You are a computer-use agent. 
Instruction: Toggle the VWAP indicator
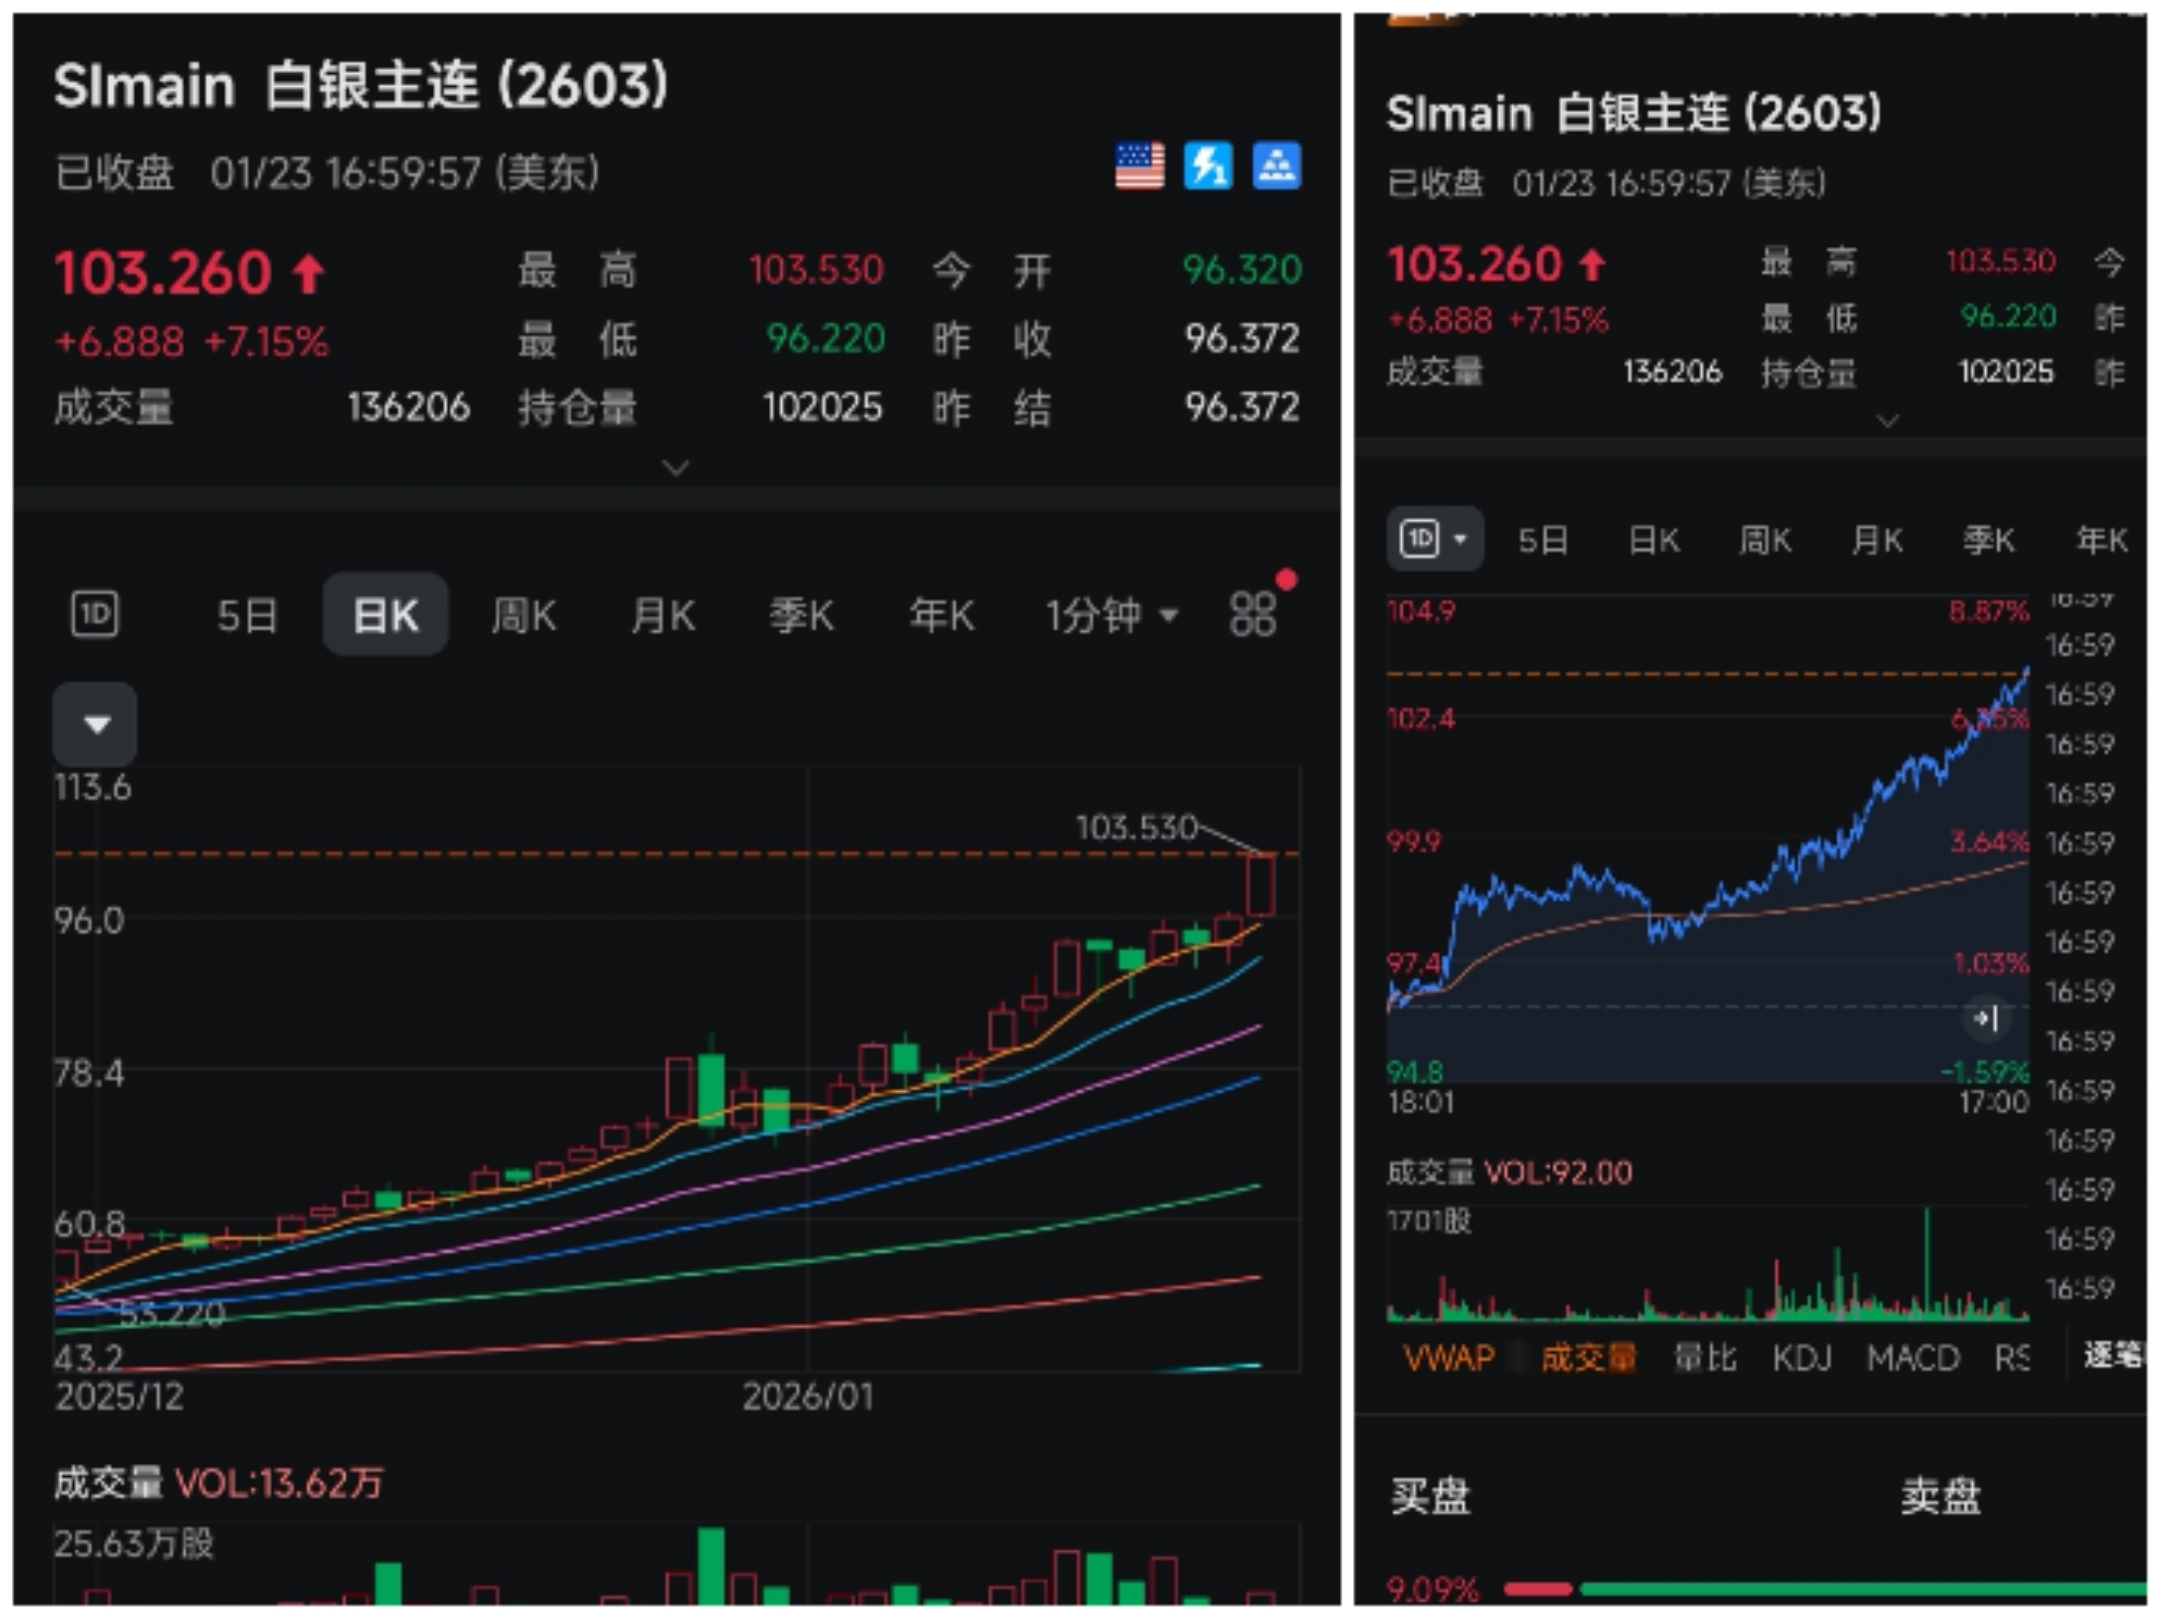(1449, 1358)
